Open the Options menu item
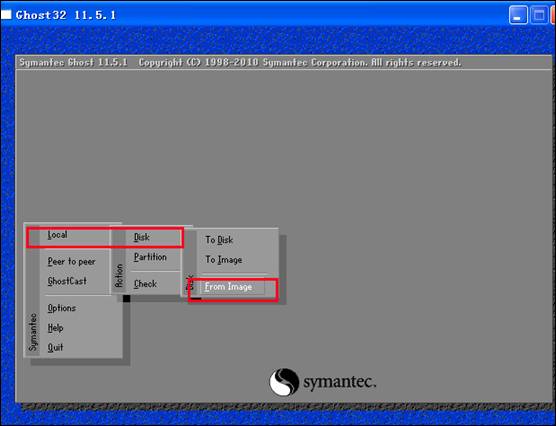 [x=62, y=308]
